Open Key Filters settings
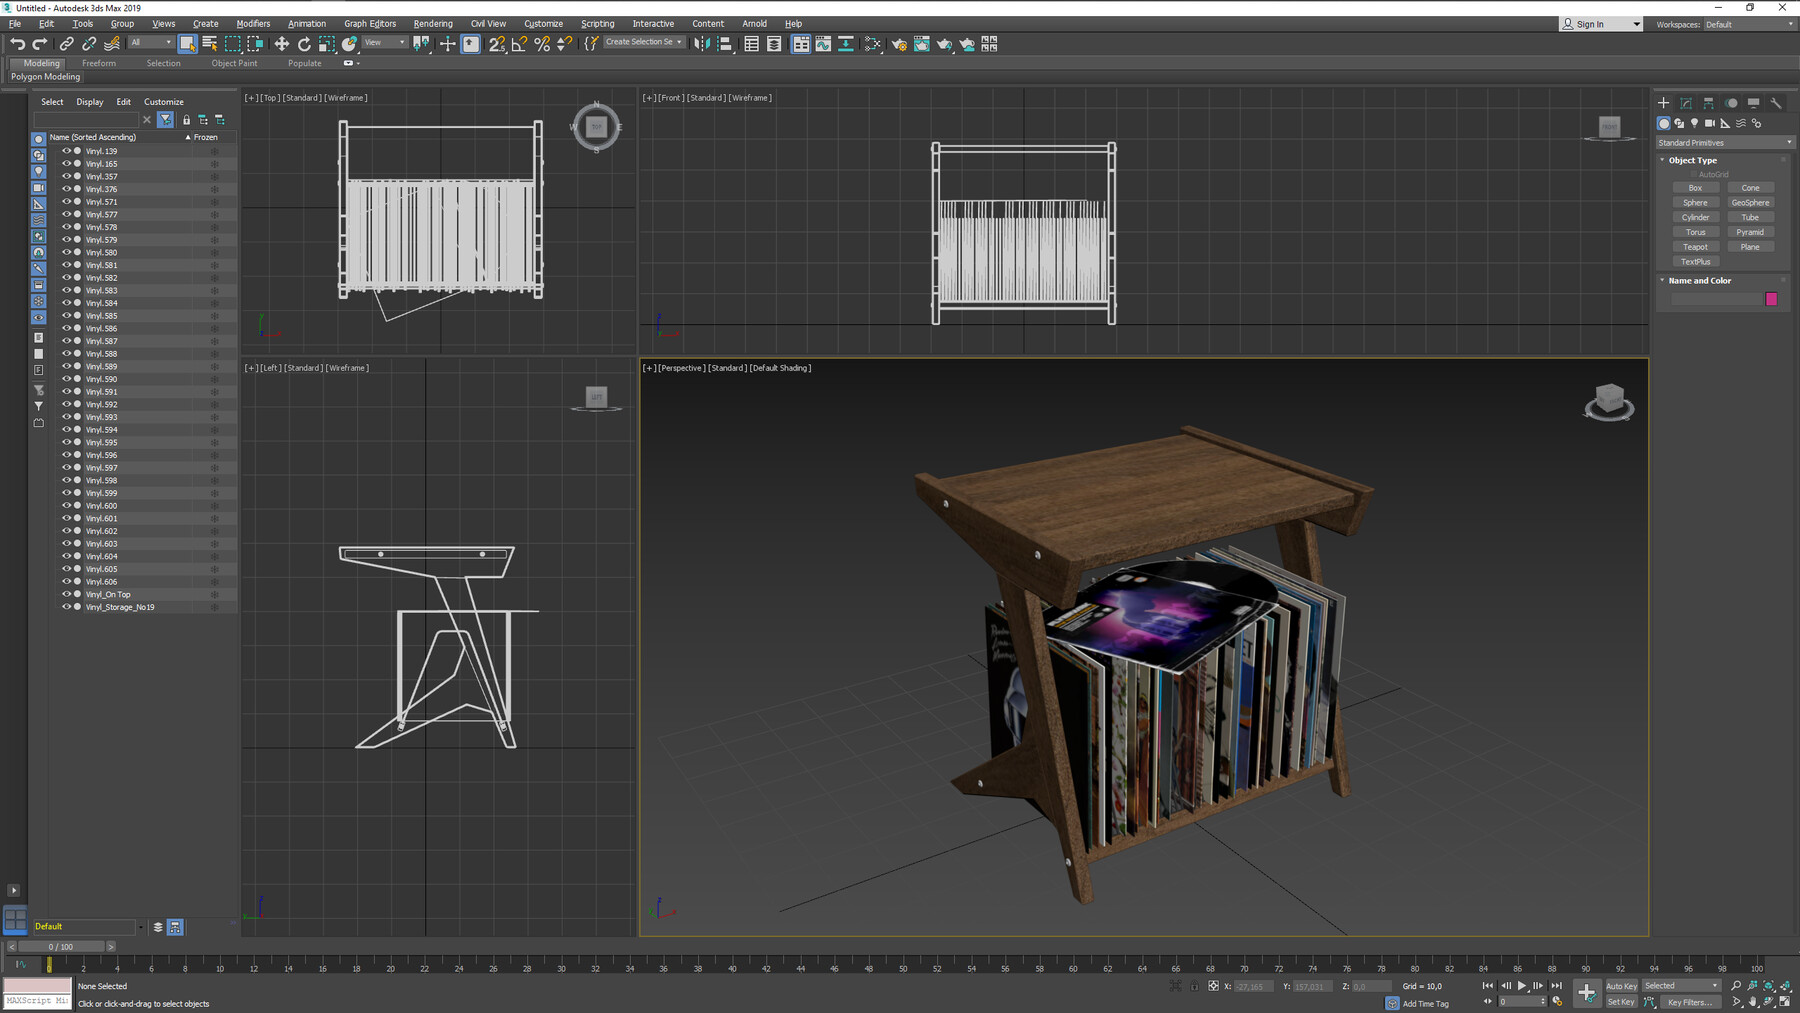This screenshot has height=1013, width=1800. (1688, 1002)
